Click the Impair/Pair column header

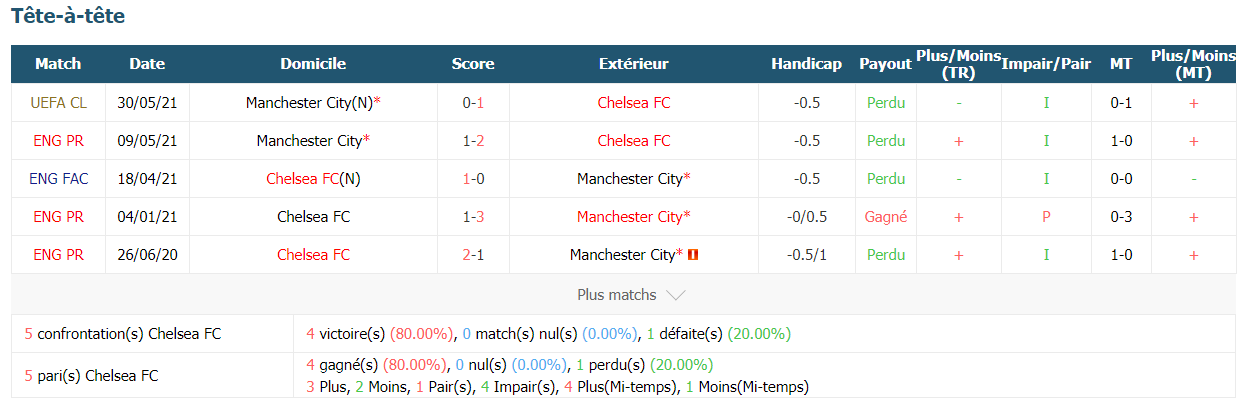[x=1046, y=64]
